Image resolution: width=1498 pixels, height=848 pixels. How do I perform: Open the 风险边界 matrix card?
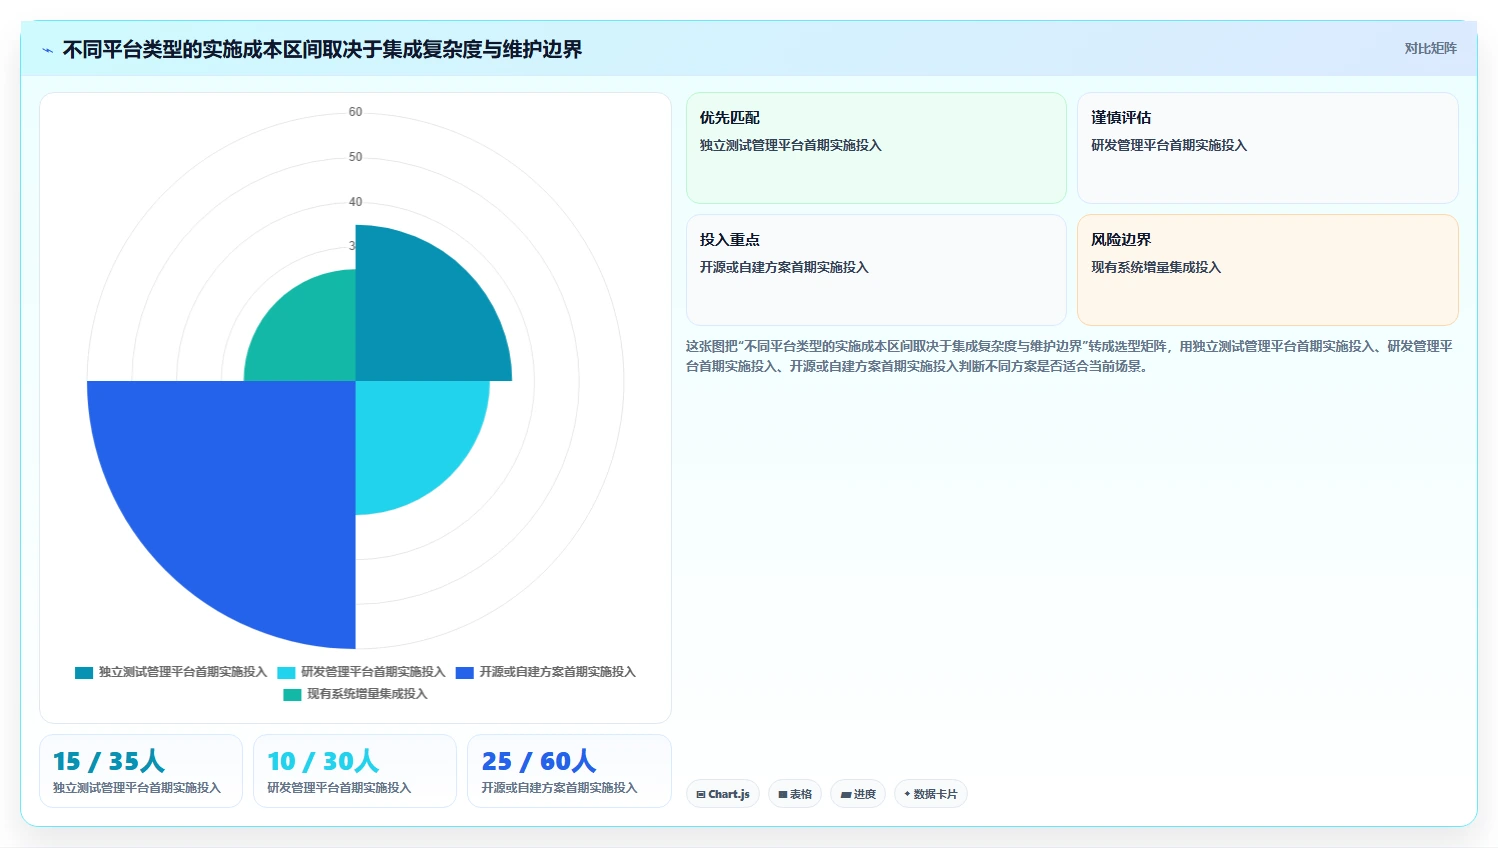1267,270
